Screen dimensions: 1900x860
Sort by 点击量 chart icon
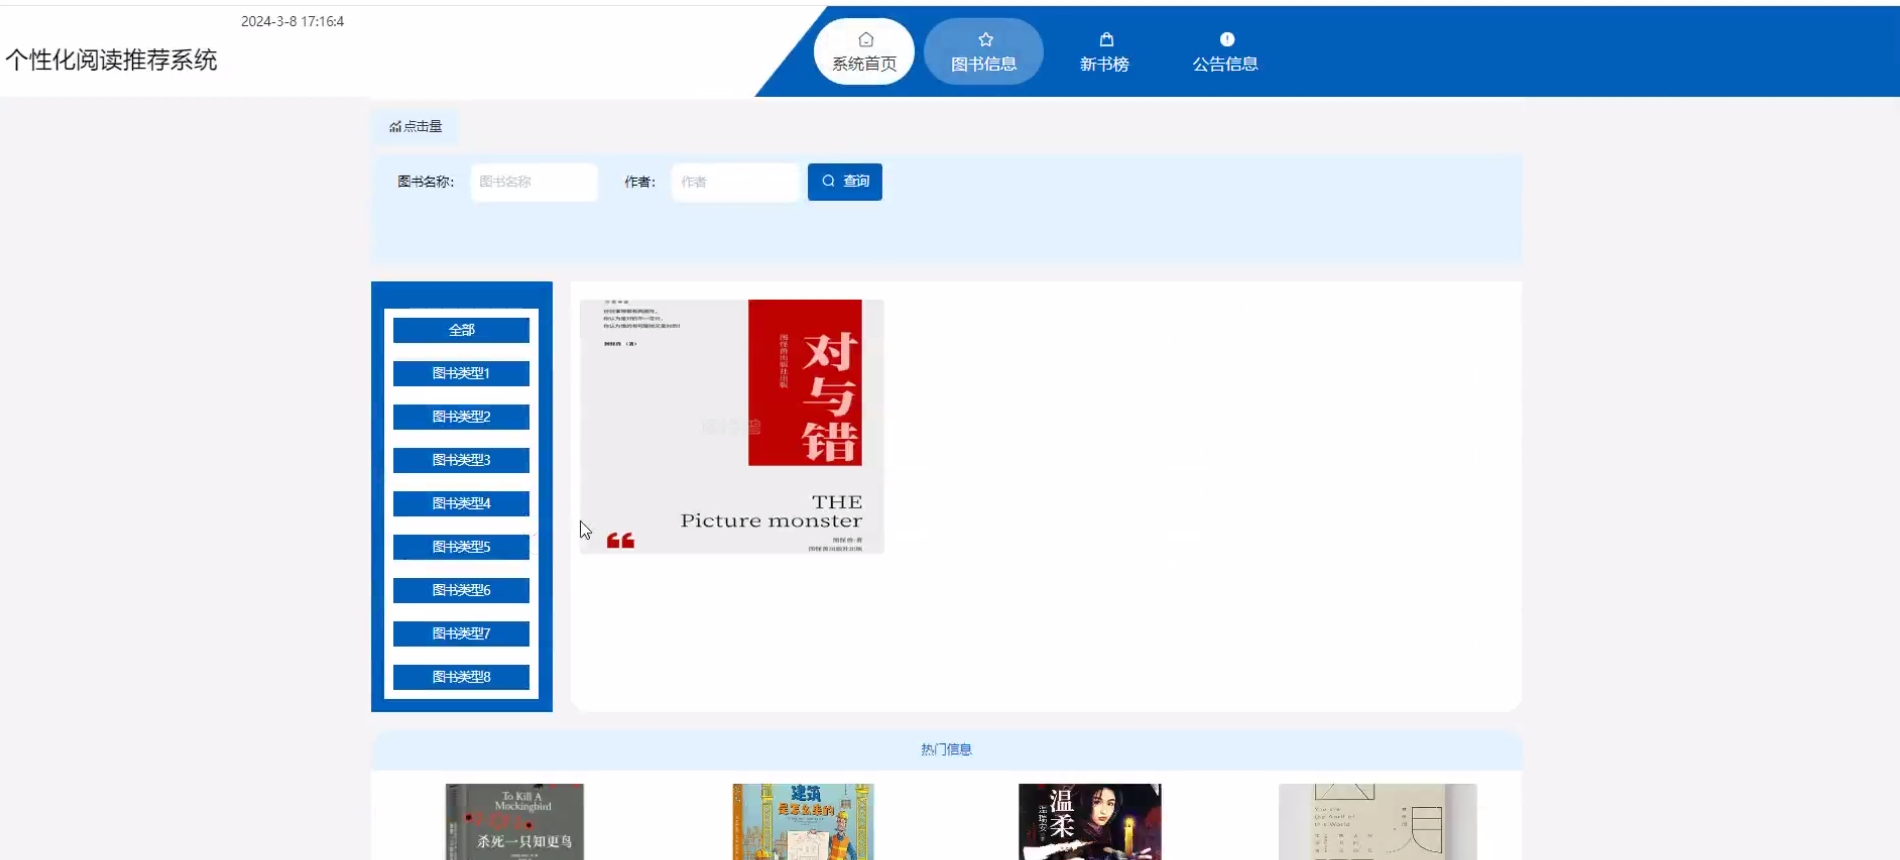pyautogui.click(x=395, y=127)
